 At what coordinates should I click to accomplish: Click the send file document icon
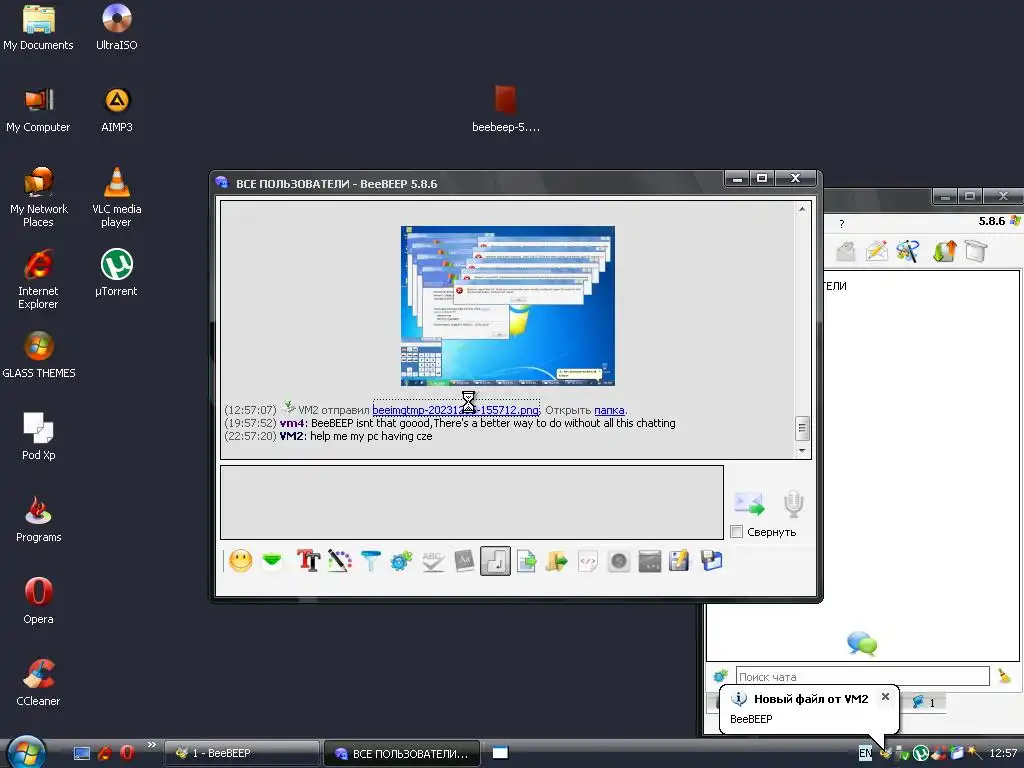tap(526, 561)
